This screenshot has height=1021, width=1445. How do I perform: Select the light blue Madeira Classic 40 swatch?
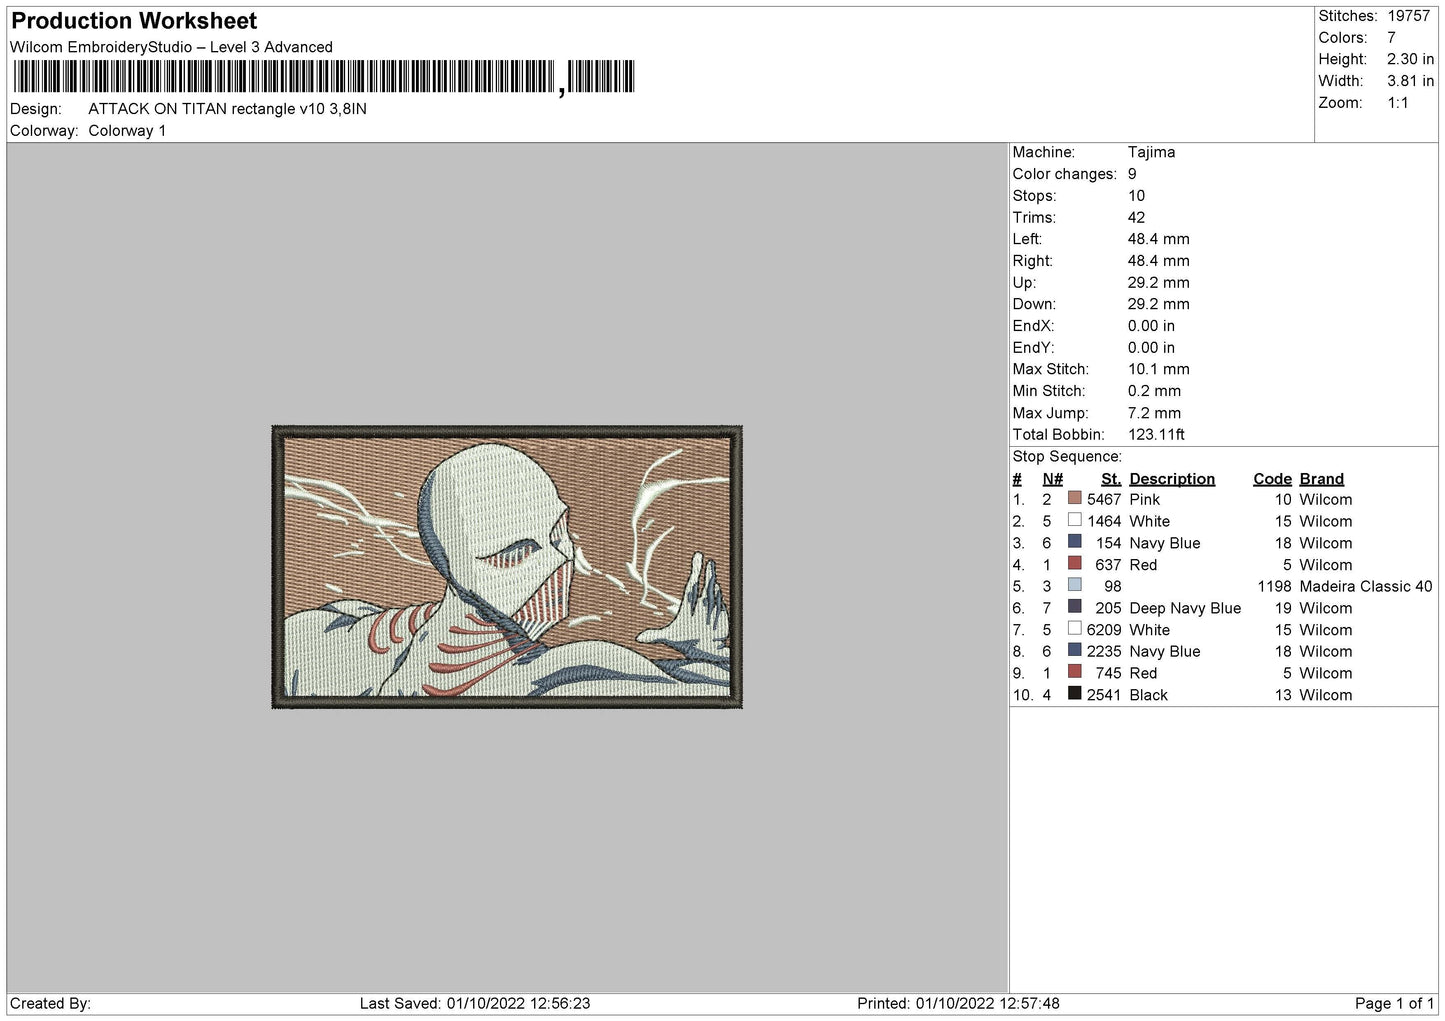pyautogui.click(x=1074, y=585)
